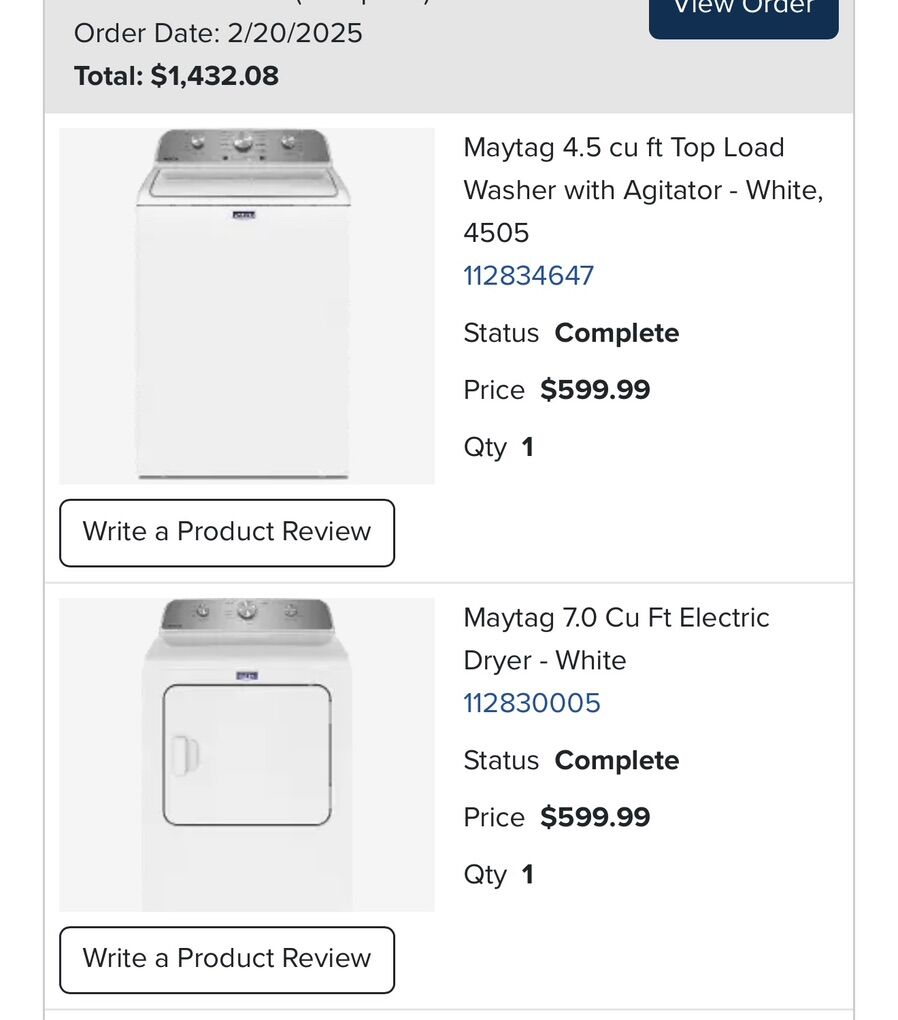Write a Product Review for the washer
This screenshot has height=1020, width=898.
pos(227,532)
